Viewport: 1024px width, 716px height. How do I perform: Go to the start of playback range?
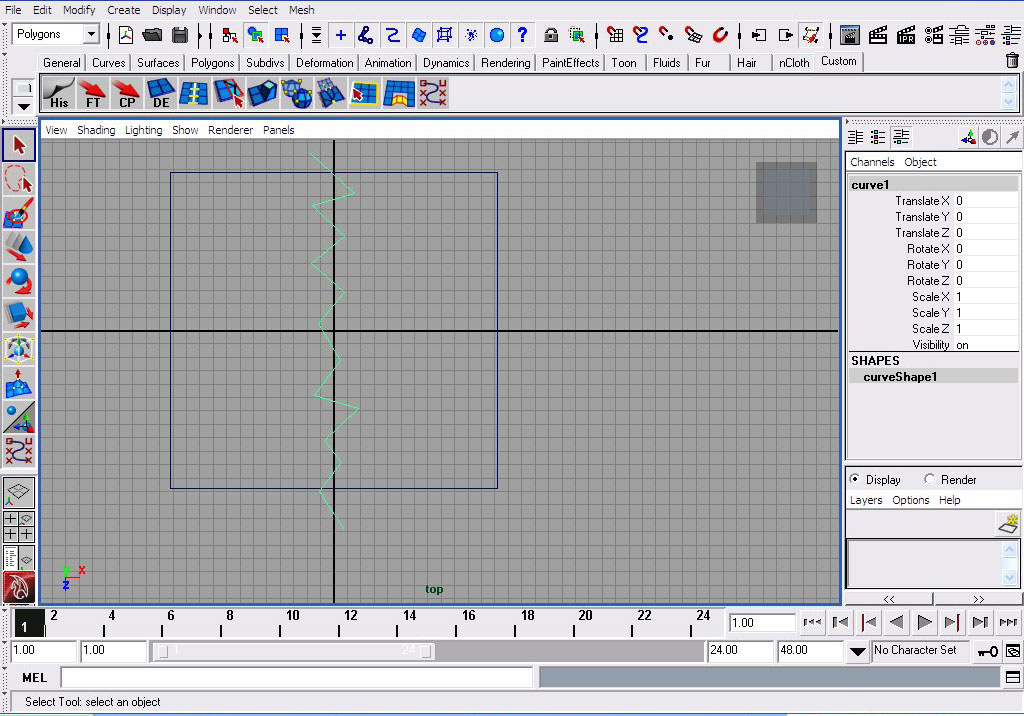(812, 623)
